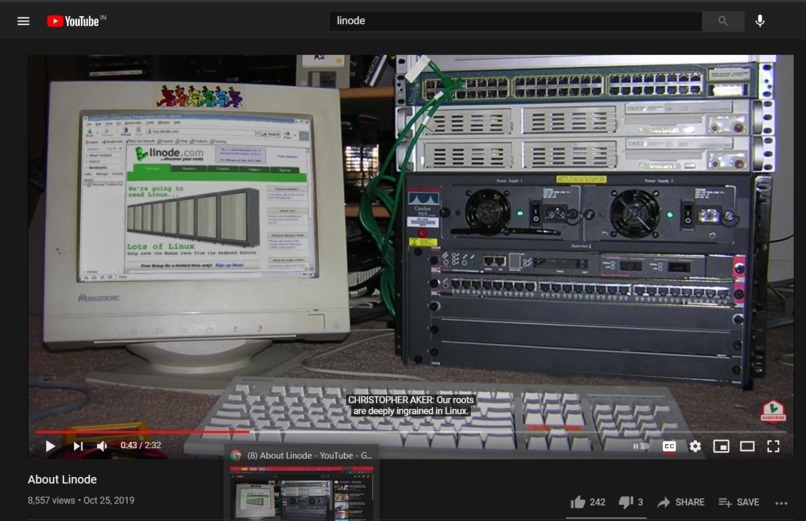
Task: Click the 'About Linode' video title
Action: coord(62,479)
